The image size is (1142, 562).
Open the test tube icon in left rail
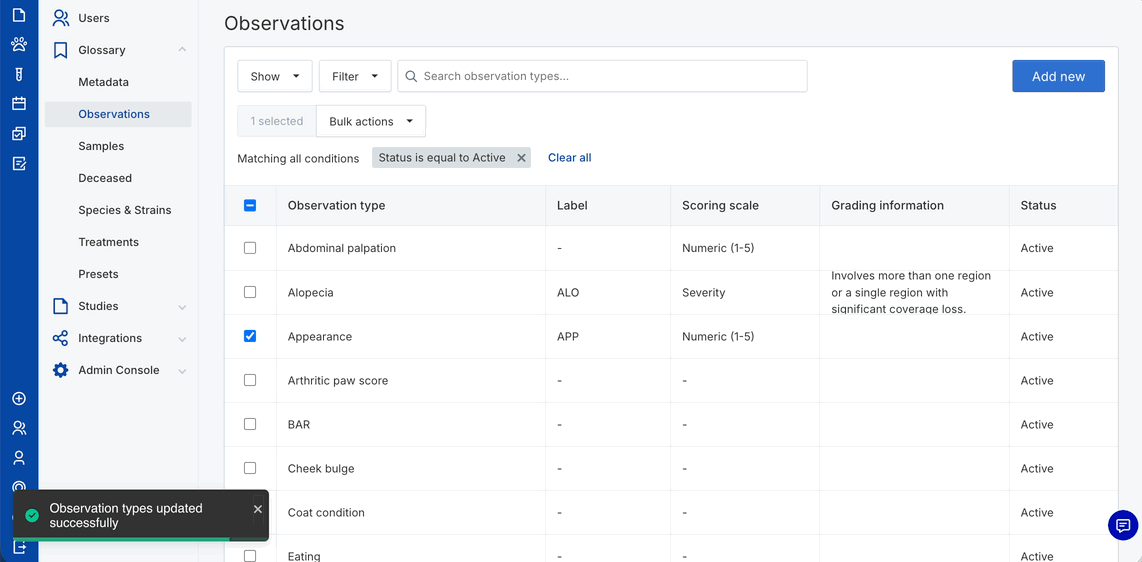click(19, 74)
